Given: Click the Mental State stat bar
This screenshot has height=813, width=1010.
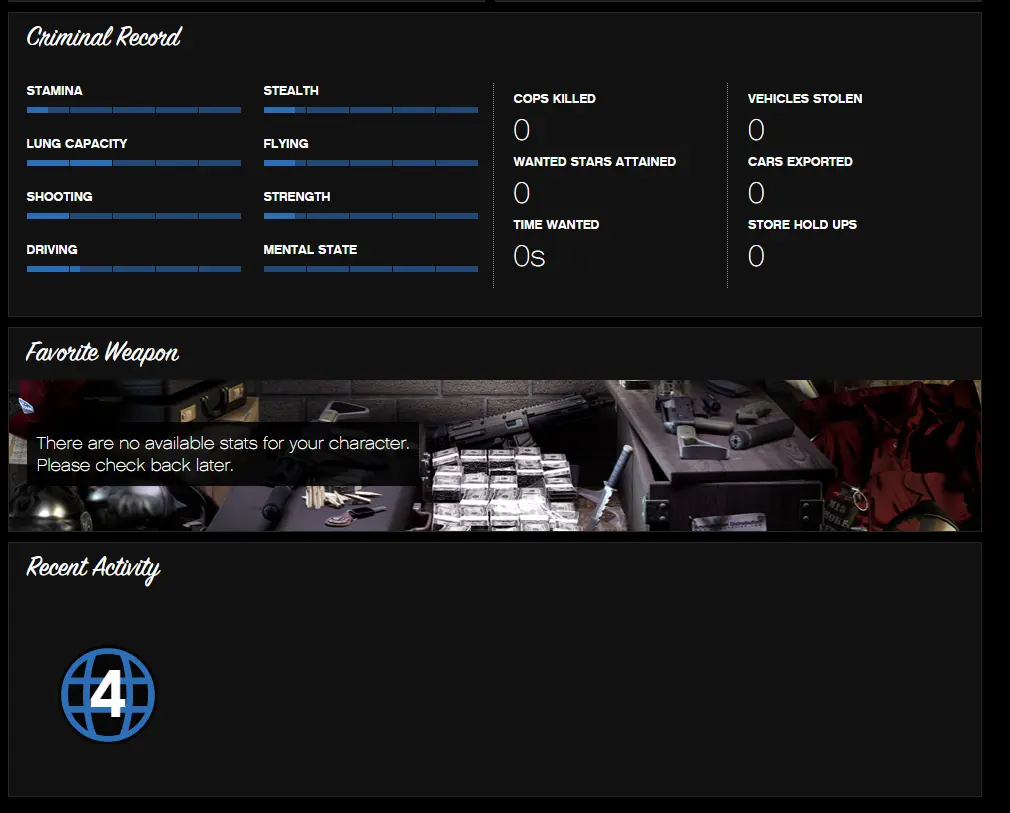Looking at the screenshot, I should tap(371, 269).
